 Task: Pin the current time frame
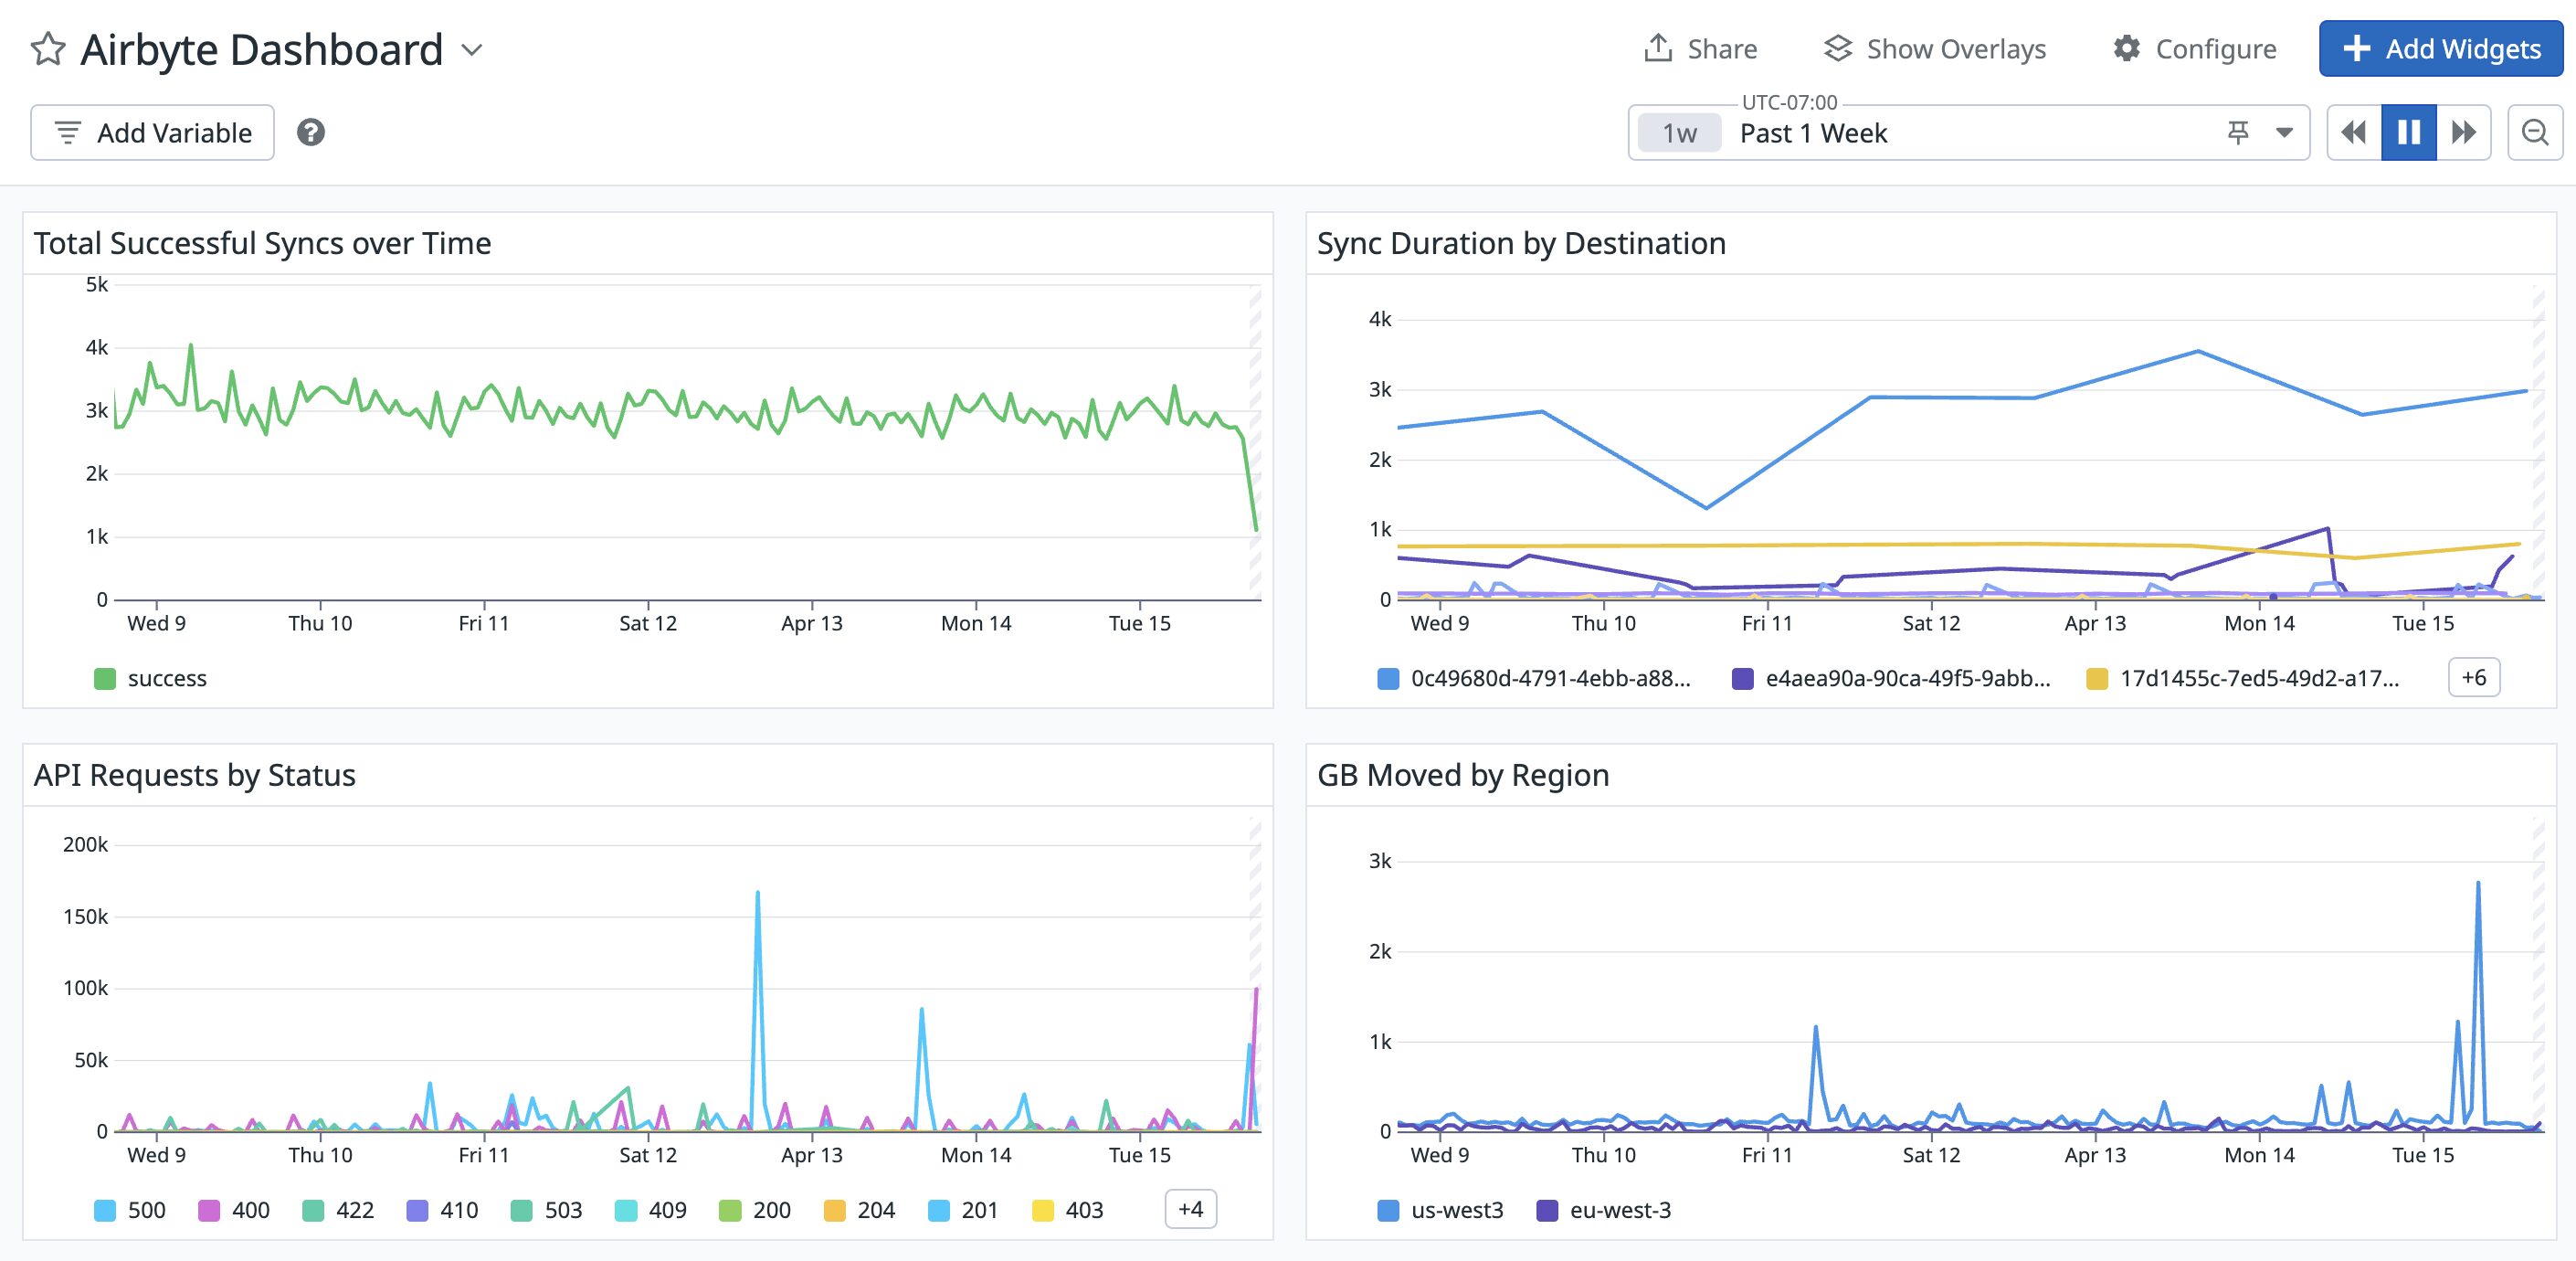(x=2238, y=131)
